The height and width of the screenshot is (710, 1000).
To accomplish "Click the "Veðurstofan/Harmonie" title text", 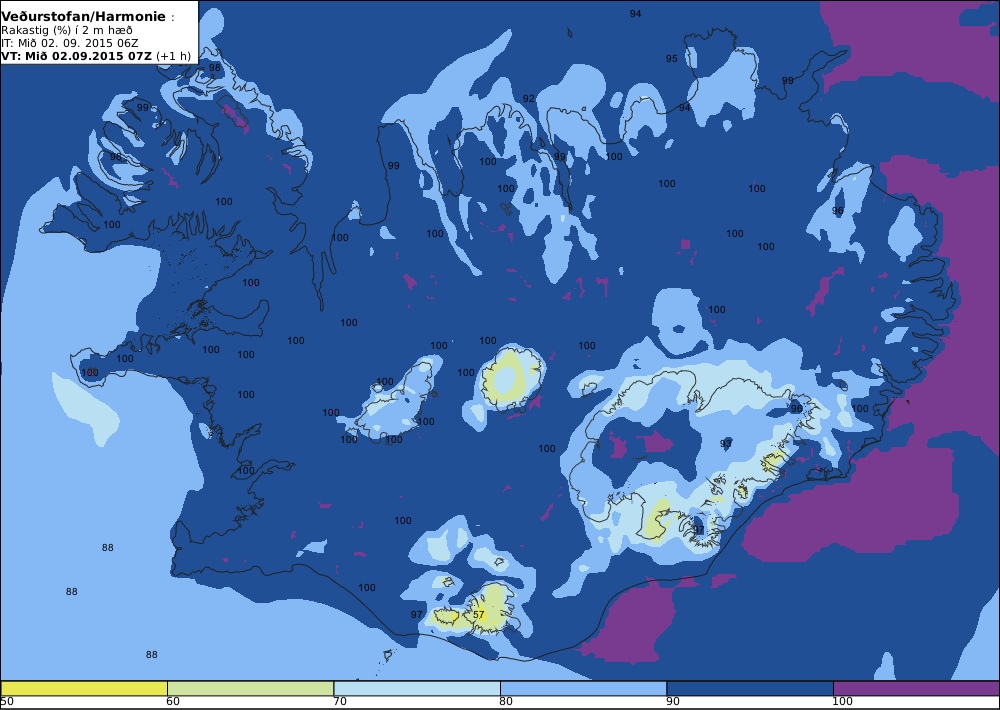I will tap(84, 17).
